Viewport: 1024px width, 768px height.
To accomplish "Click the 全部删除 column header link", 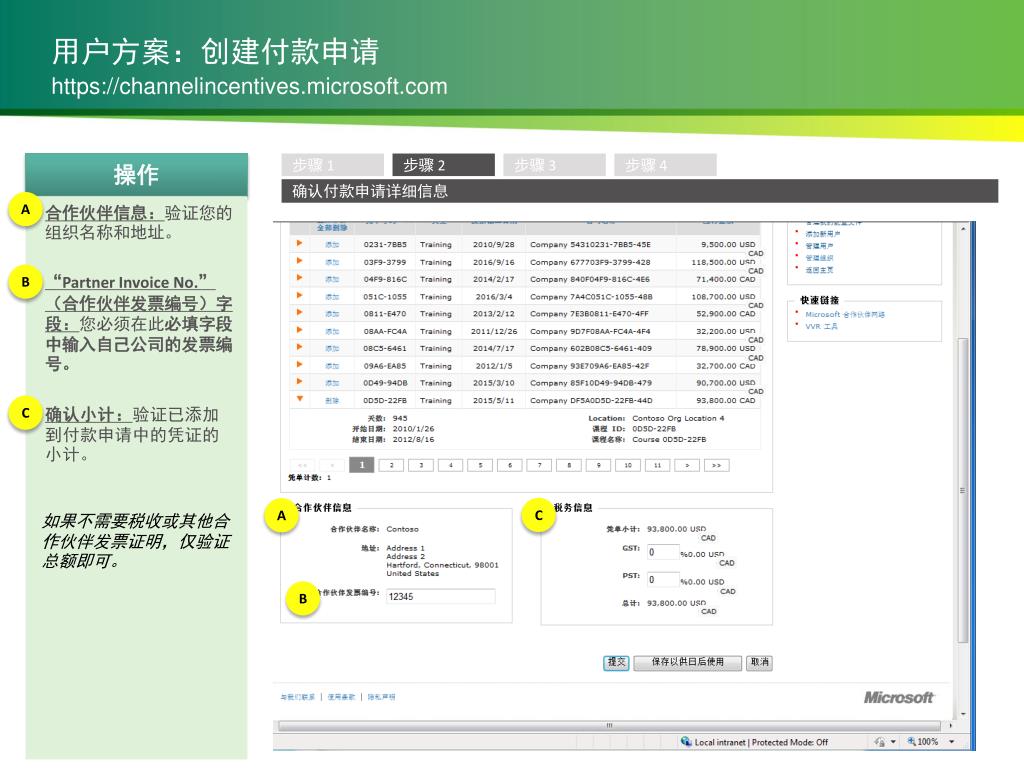I will [332, 228].
